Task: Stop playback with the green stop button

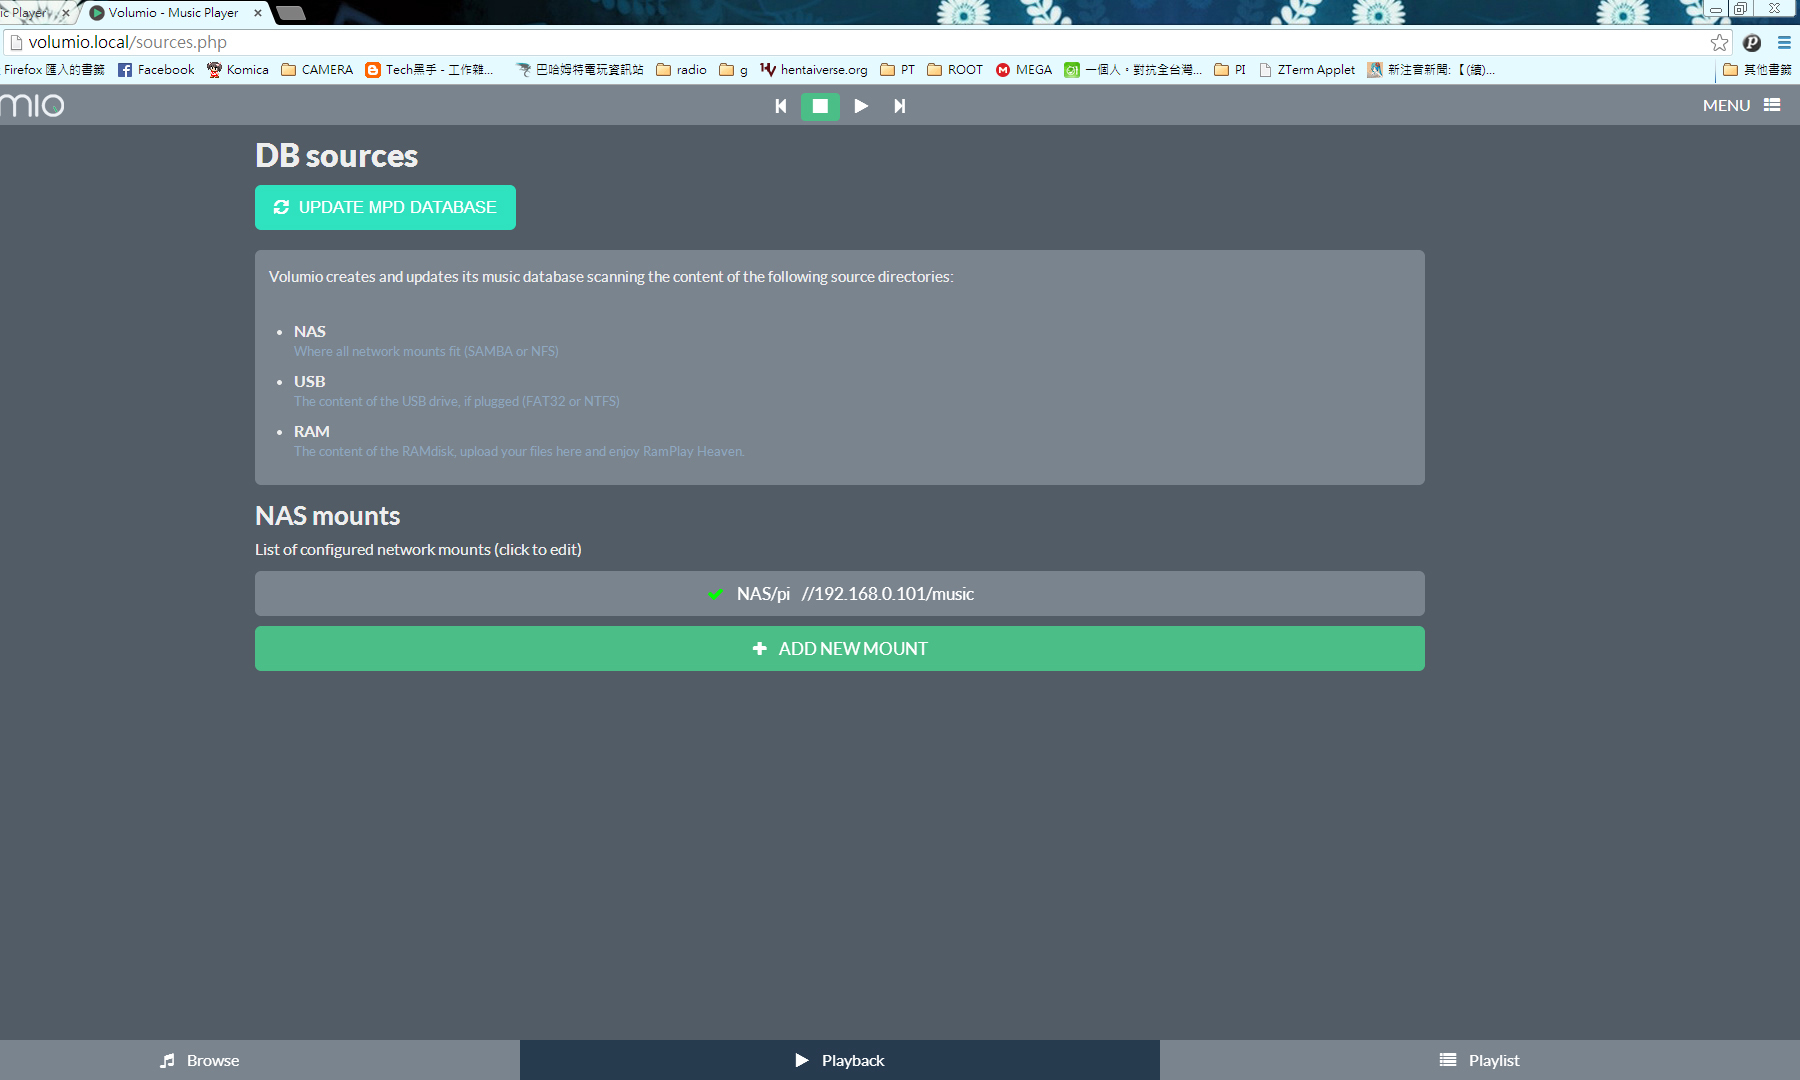Action: 820,106
